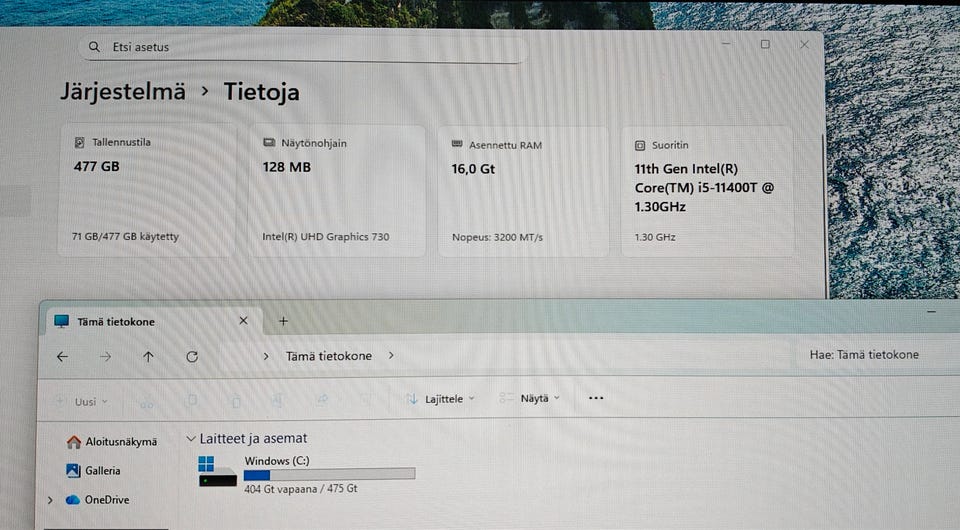Click the Share icon in Explorer toolbar
The width and height of the screenshot is (960, 530).
tap(322, 400)
